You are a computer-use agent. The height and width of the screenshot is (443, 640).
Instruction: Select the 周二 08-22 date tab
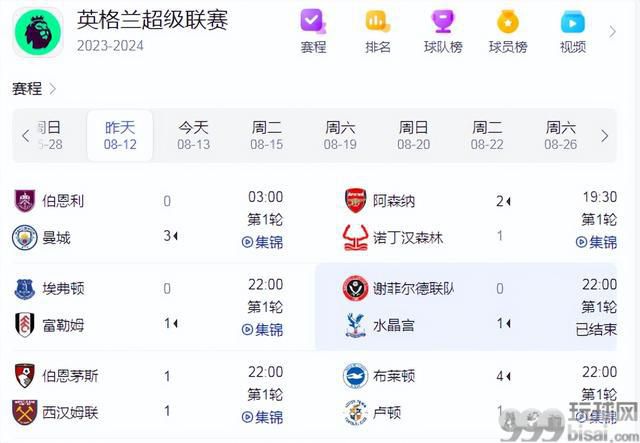click(x=487, y=136)
